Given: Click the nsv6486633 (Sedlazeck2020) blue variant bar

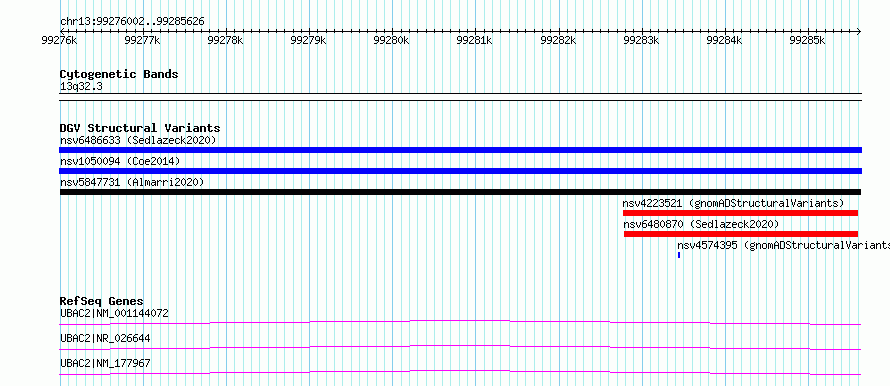Looking at the screenshot, I should tap(460, 150).
